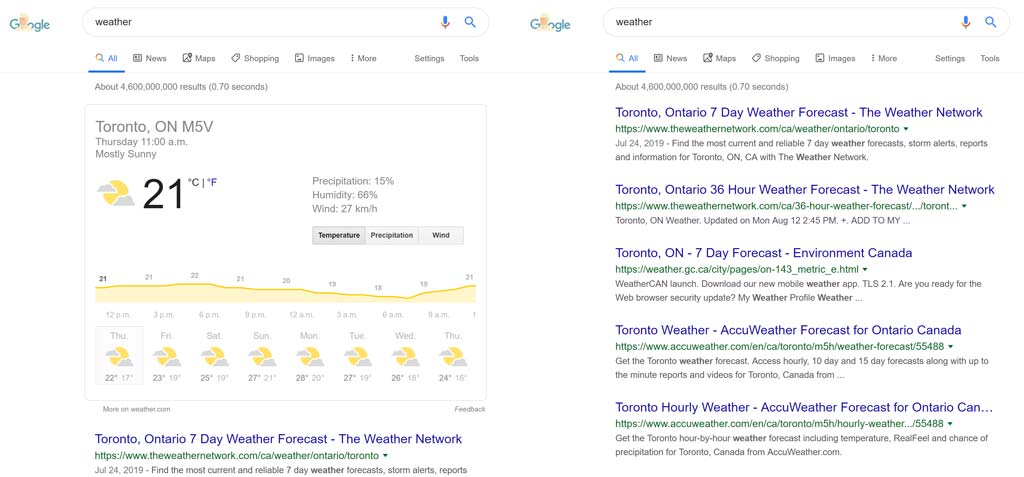
Task: Click the Google doodle logo on results-only page
Action: [550, 24]
